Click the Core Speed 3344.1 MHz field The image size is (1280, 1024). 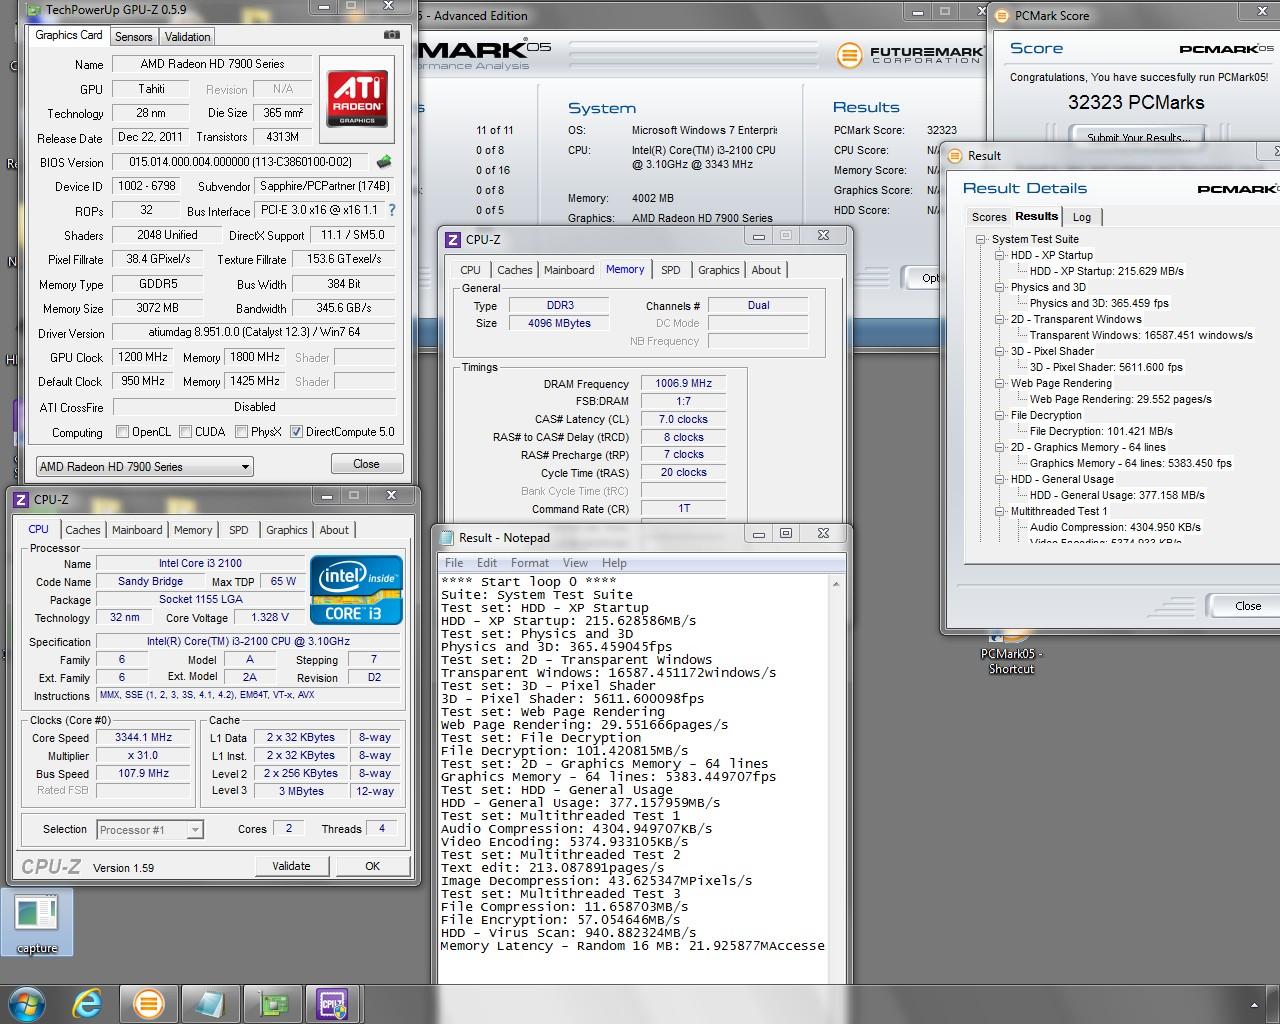[x=144, y=737]
